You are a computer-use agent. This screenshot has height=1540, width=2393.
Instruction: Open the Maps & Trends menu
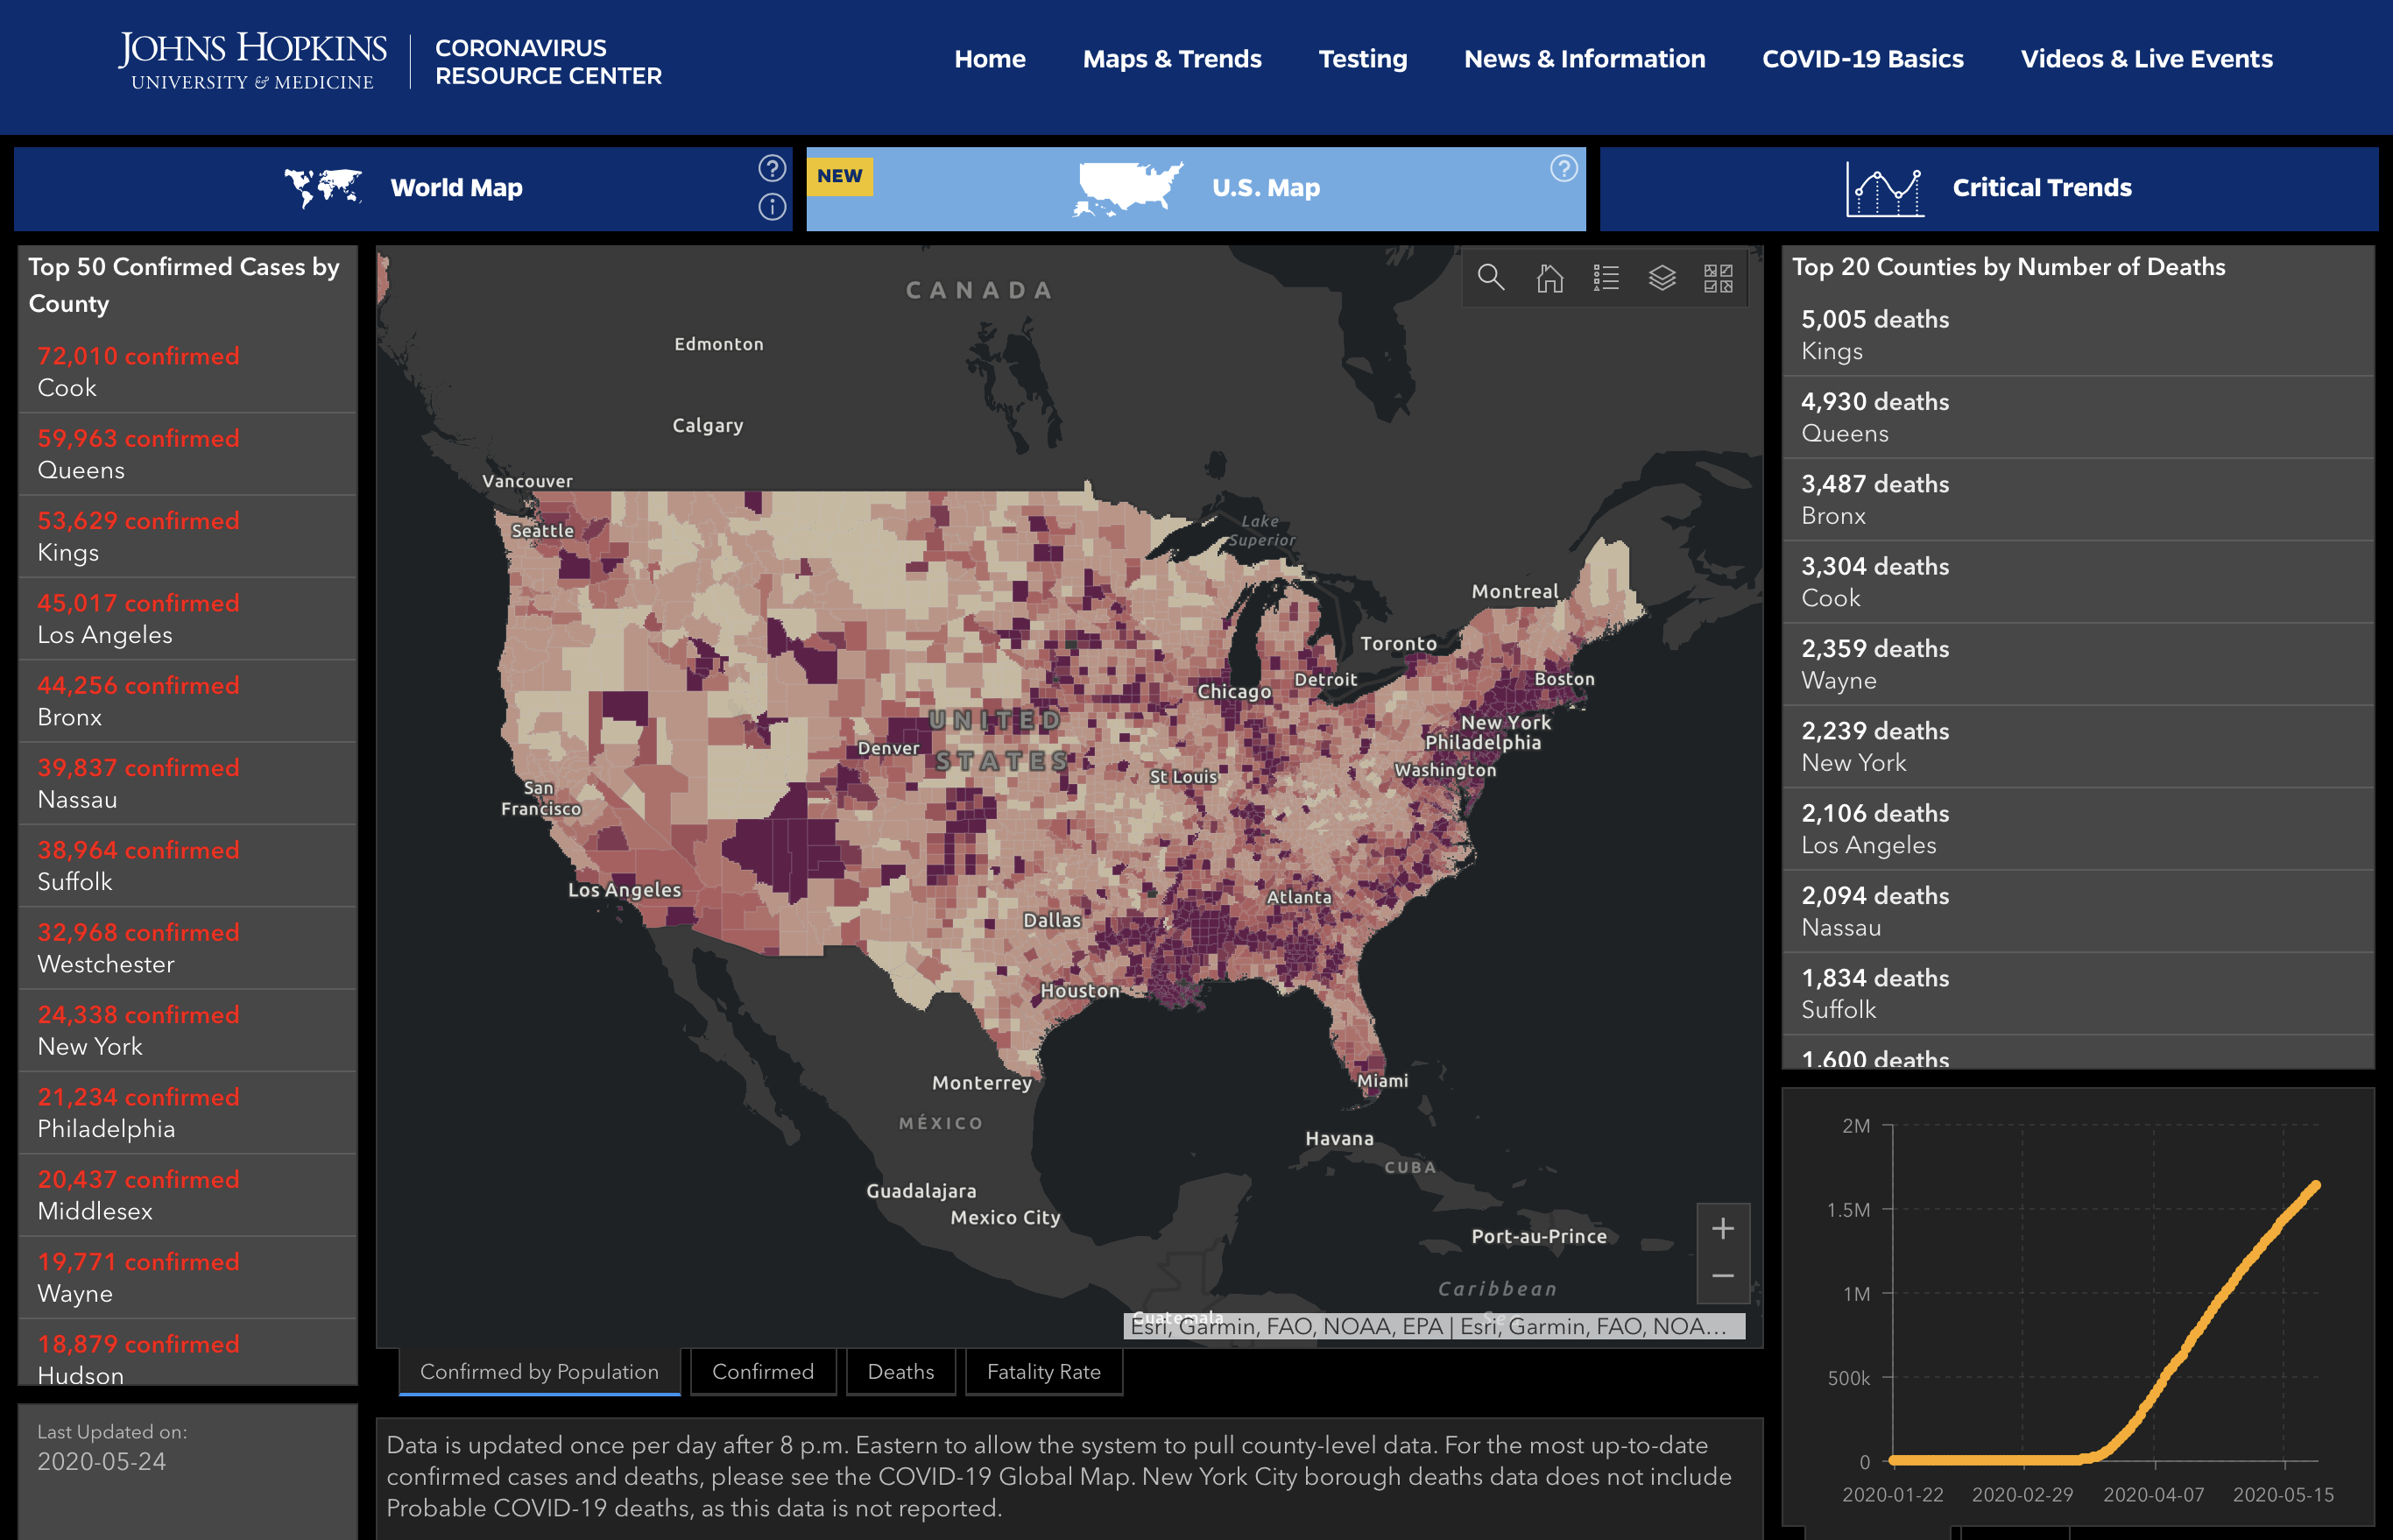[1171, 59]
